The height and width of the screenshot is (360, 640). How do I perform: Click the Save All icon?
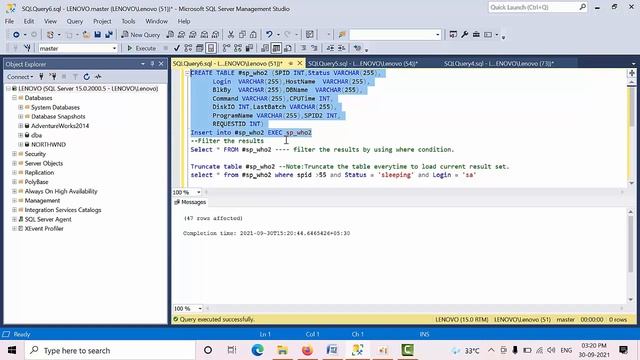(x=109, y=35)
